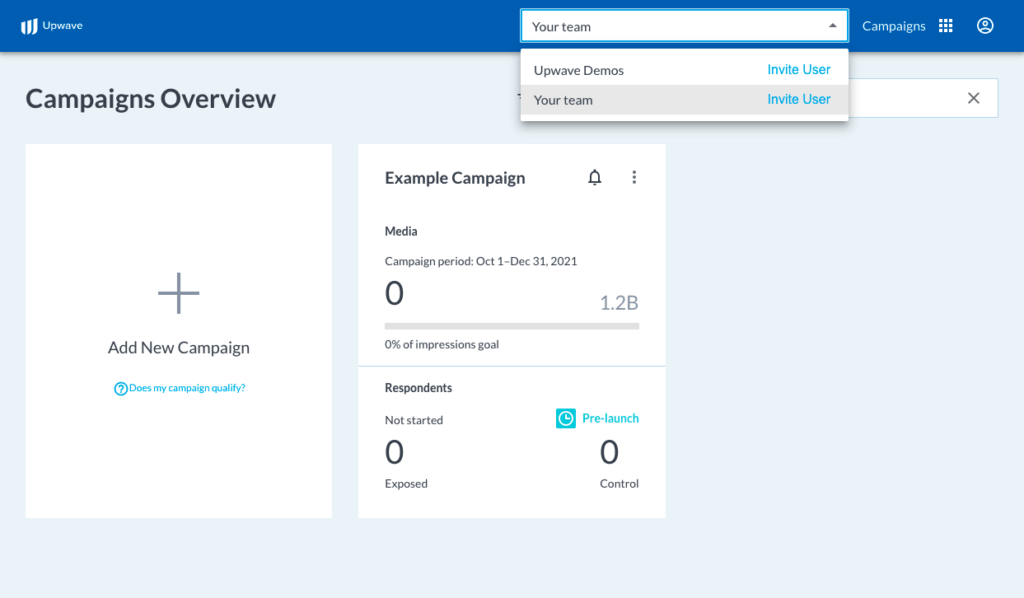Screen dimensions: 1024x598
Task: Click the plus icon to add campaign
Action: pyautogui.click(x=178, y=293)
